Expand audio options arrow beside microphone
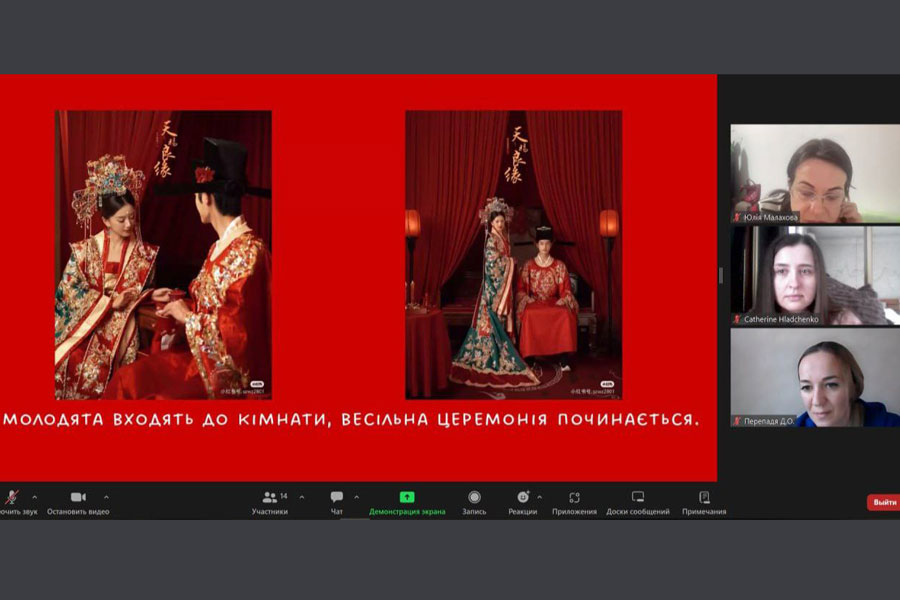The image size is (900, 600). [x=34, y=497]
